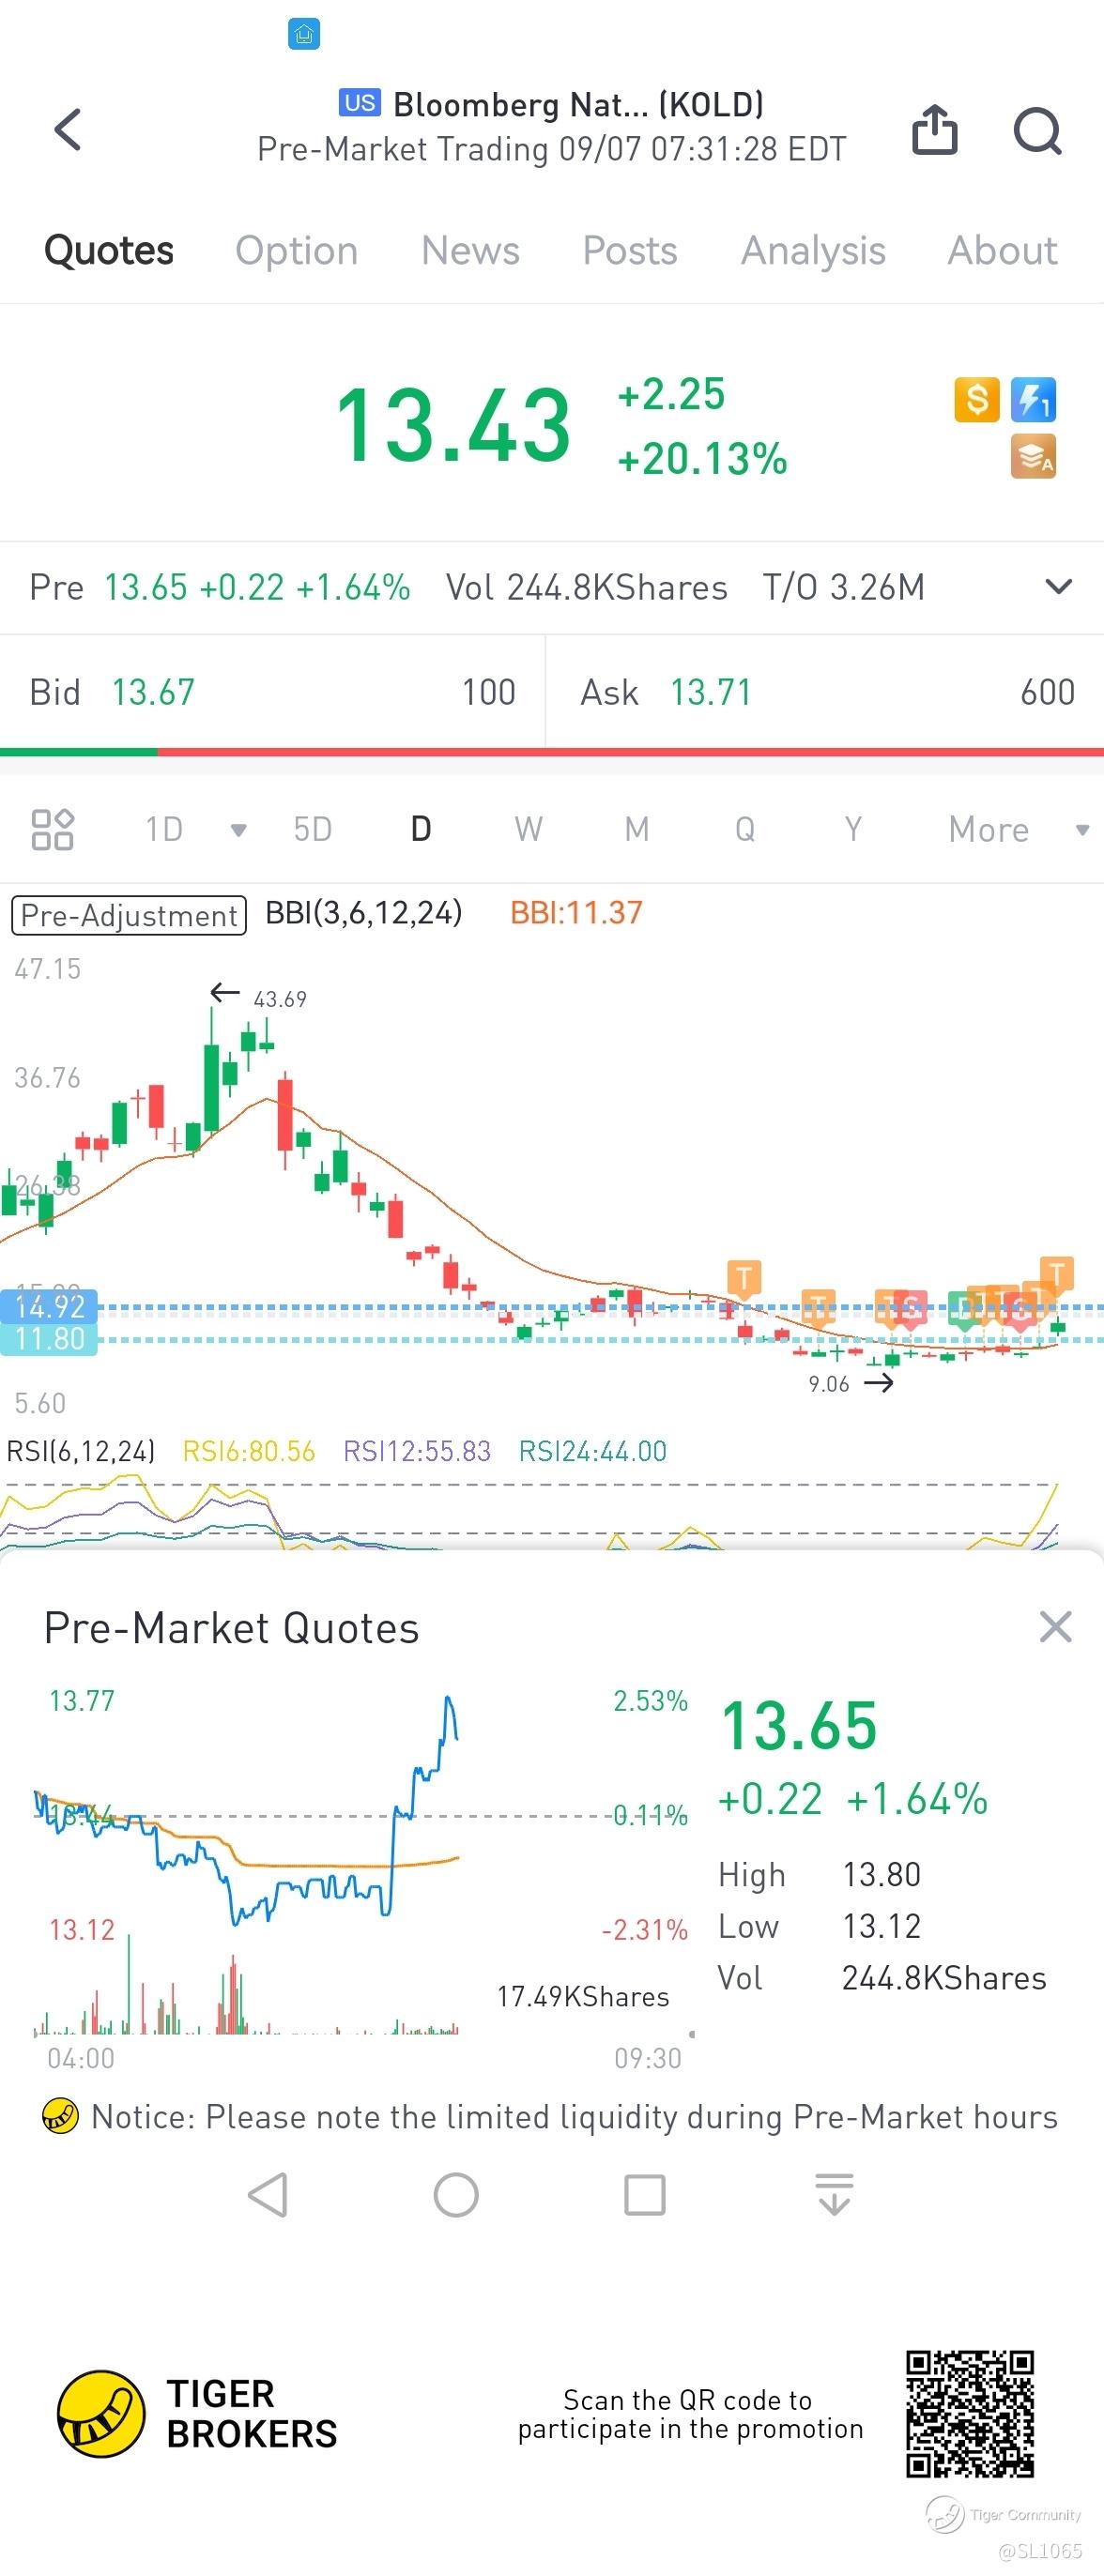Tap the brown layers badge icon
The image size is (1104, 2576).
pyautogui.click(x=1033, y=457)
